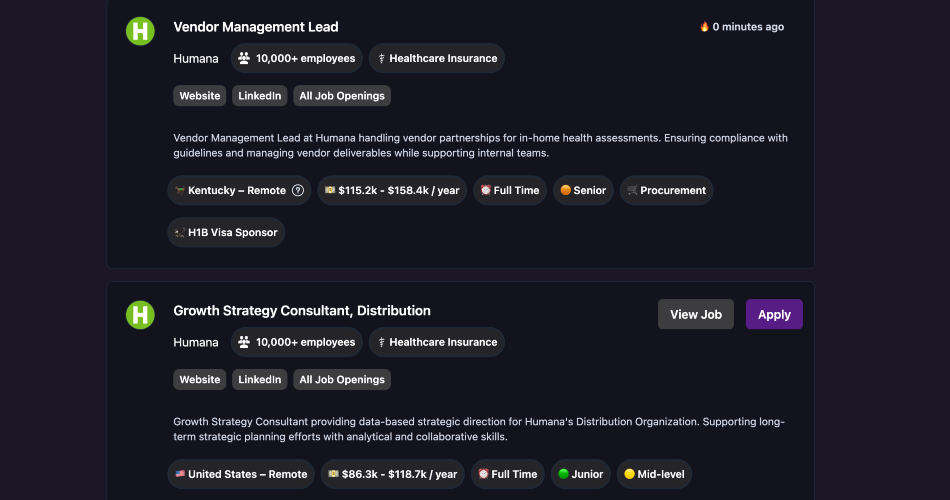Click fire icon next to 0 minutes ago

[x=704, y=27]
